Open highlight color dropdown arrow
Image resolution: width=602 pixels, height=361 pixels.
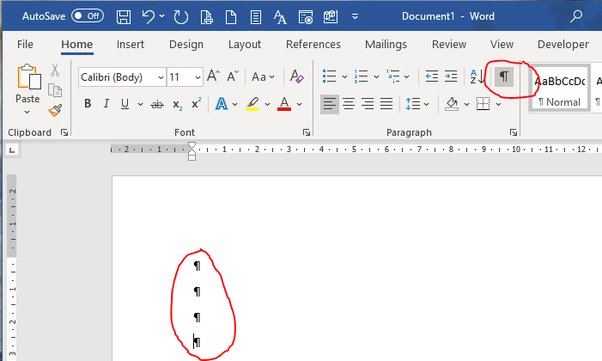click(x=268, y=104)
